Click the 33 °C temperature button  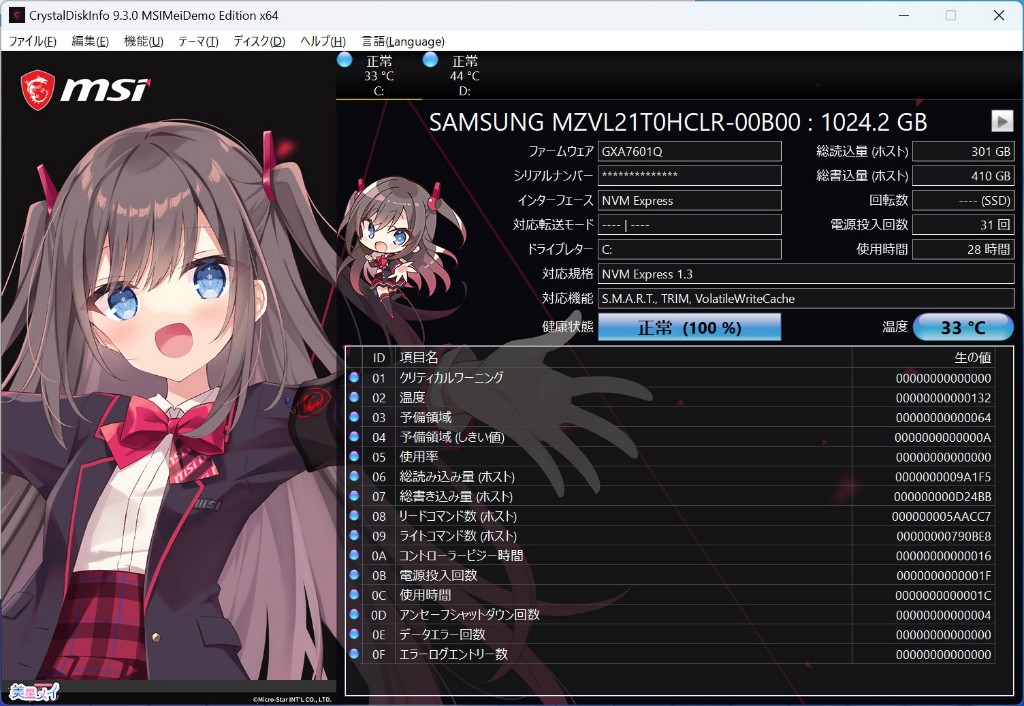coord(963,327)
